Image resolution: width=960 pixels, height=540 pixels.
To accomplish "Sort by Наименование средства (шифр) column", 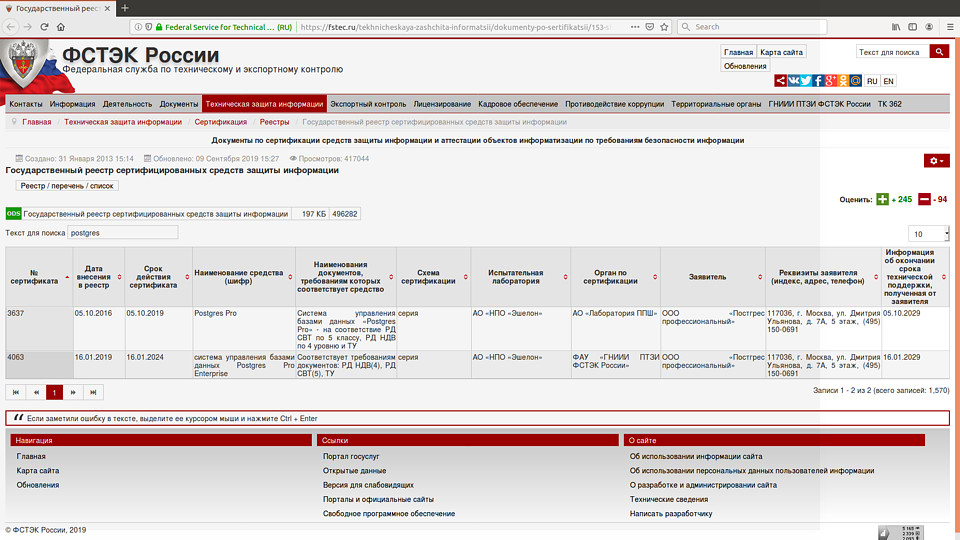I will click(243, 277).
